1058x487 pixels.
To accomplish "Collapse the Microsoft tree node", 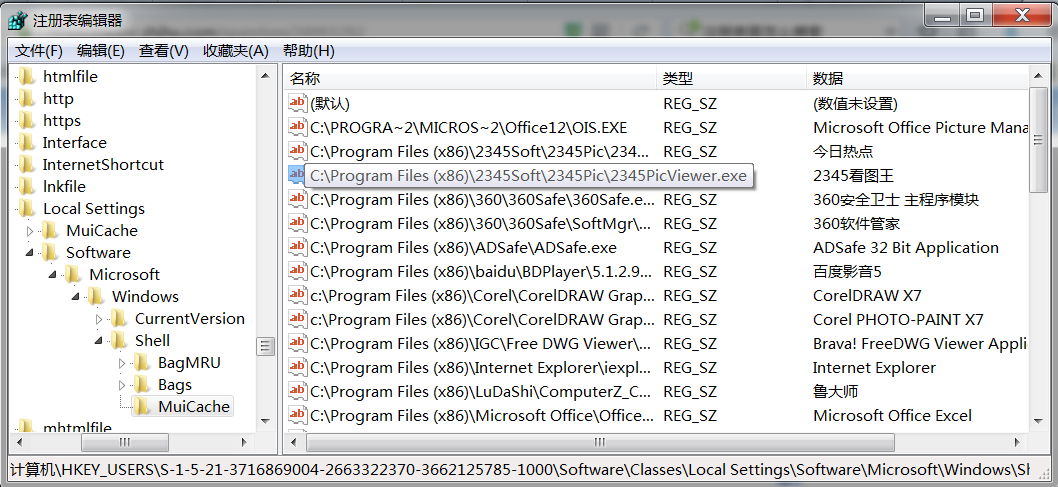I will (53, 275).
